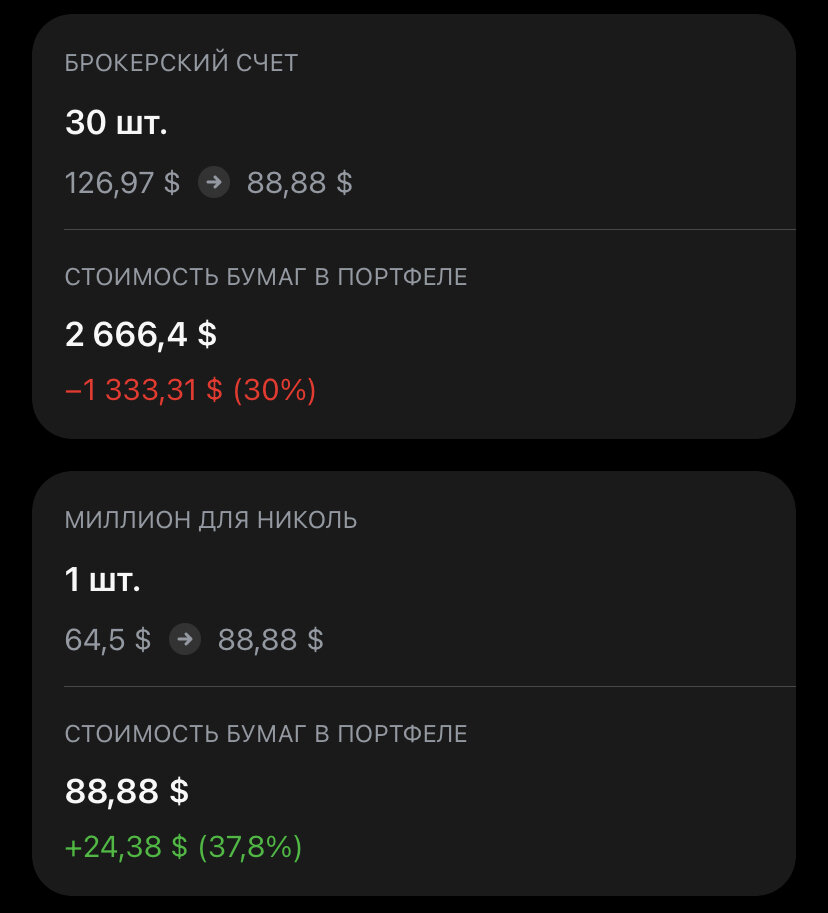Image resolution: width=828 pixels, height=913 pixels.
Task: Click the bold 88,88 $ portfolio value
Action: pos(126,791)
